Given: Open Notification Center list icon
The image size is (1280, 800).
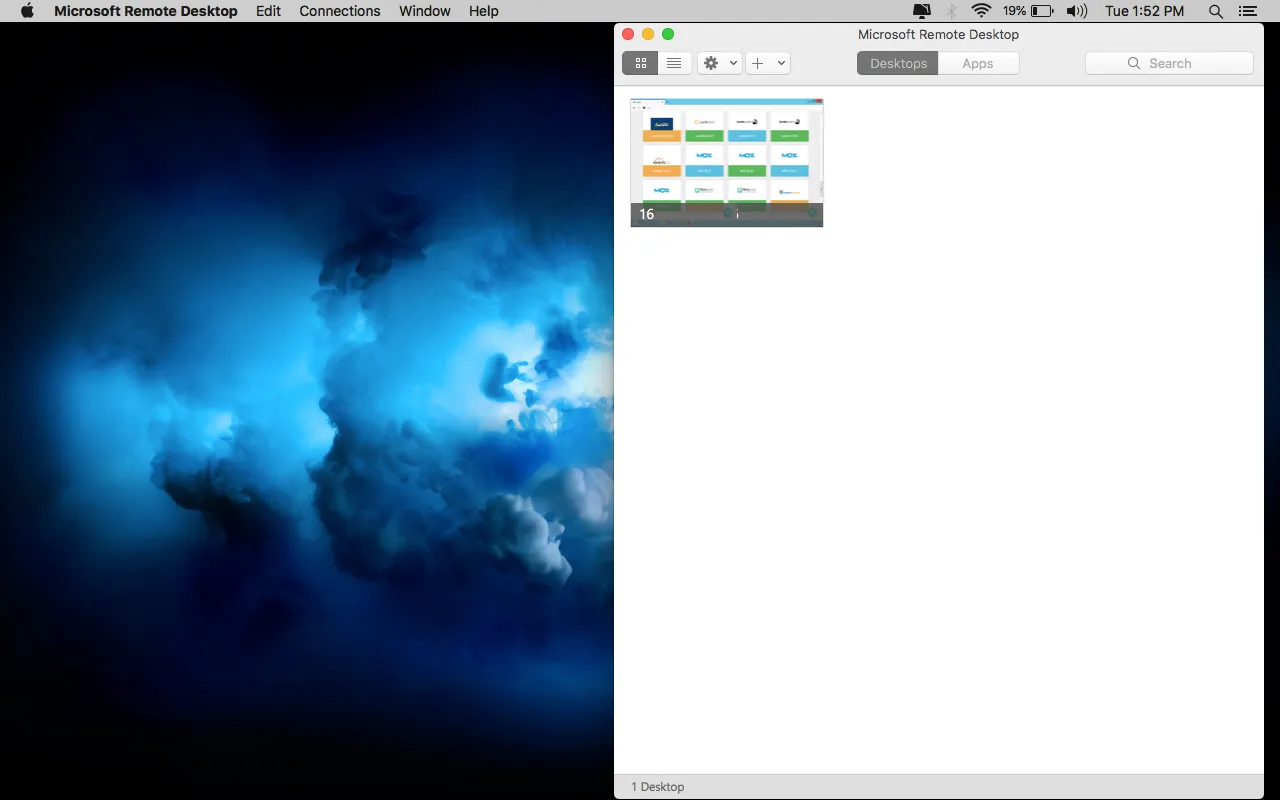Looking at the screenshot, I should tap(1247, 11).
